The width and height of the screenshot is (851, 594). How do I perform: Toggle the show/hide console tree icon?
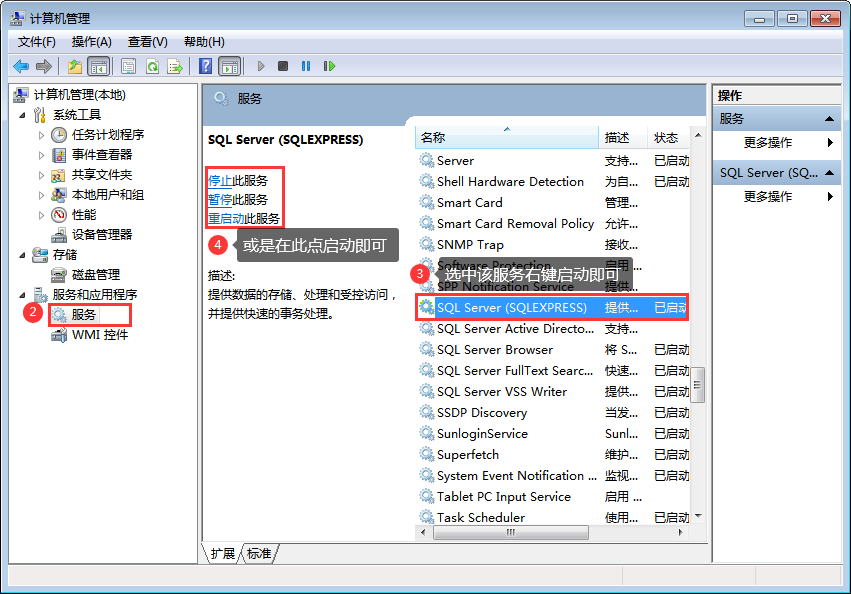click(98, 66)
